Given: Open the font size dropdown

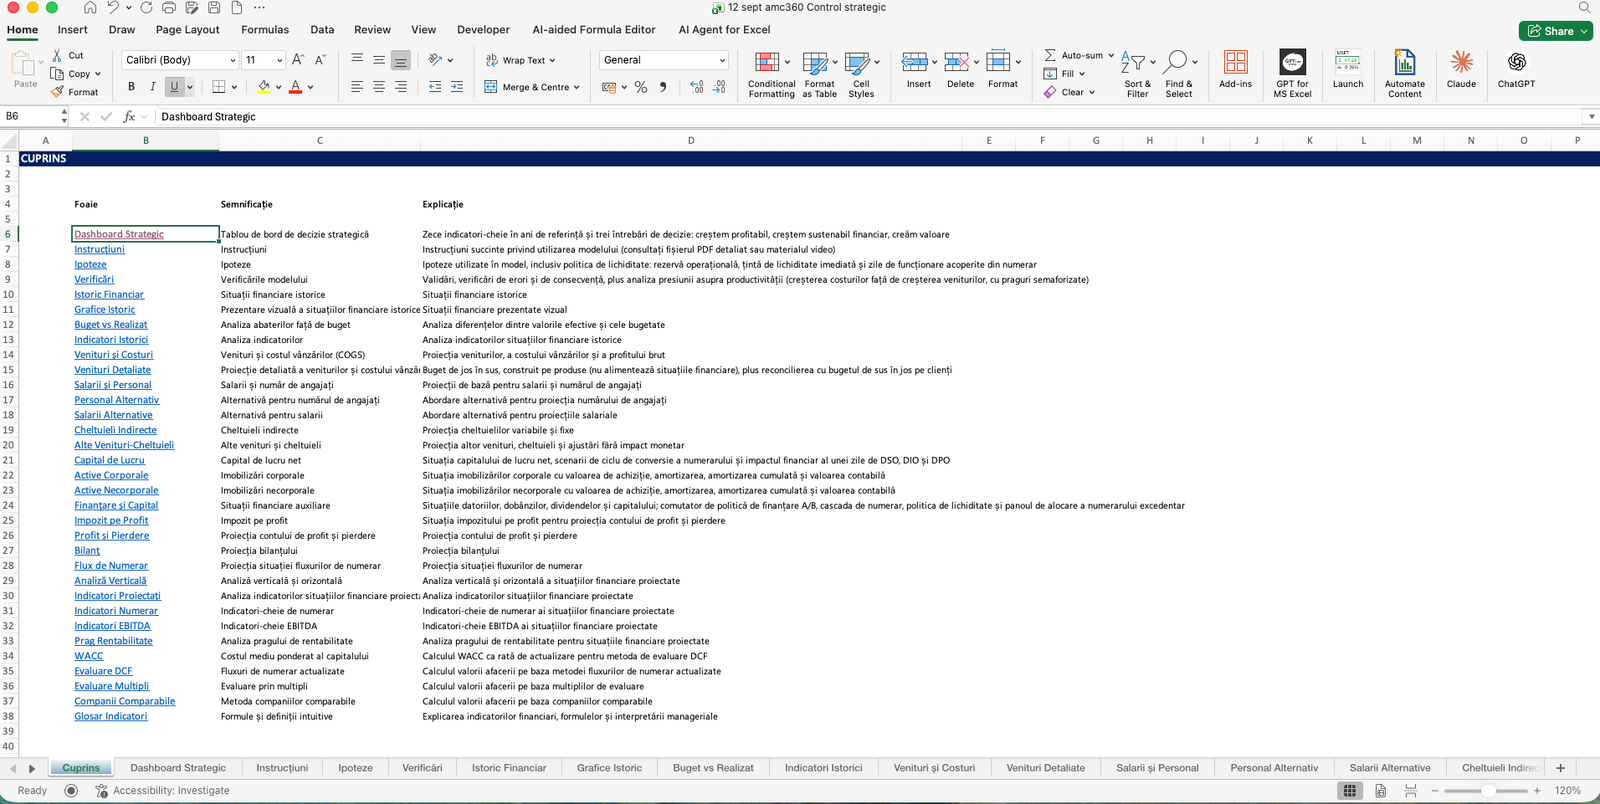Looking at the screenshot, I should pyautogui.click(x=280, y=60).
